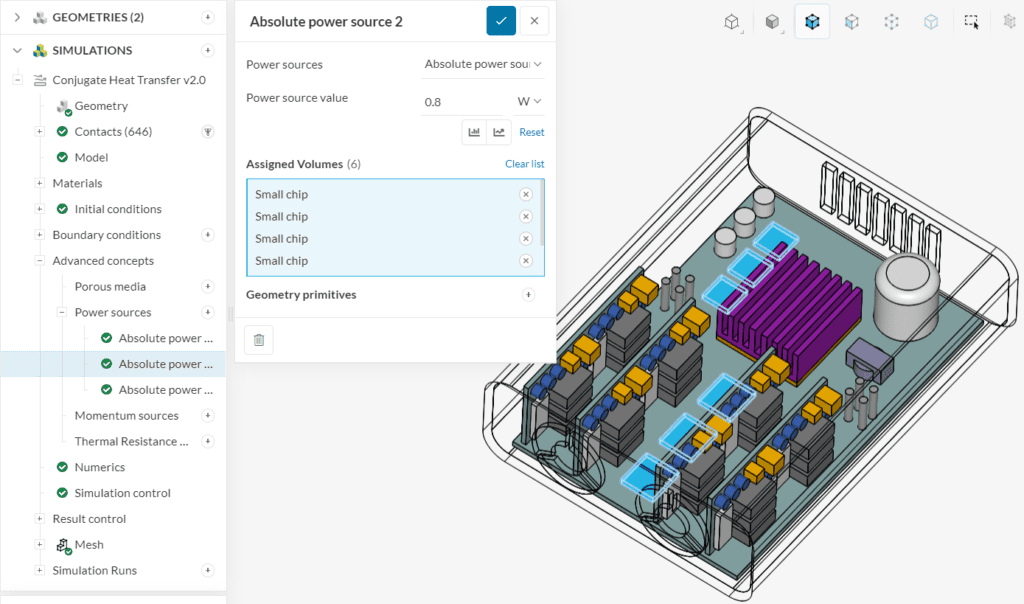This screenshot has height=604, width=1024.
Task: Click the Clear list link
Action: (524, 164)
